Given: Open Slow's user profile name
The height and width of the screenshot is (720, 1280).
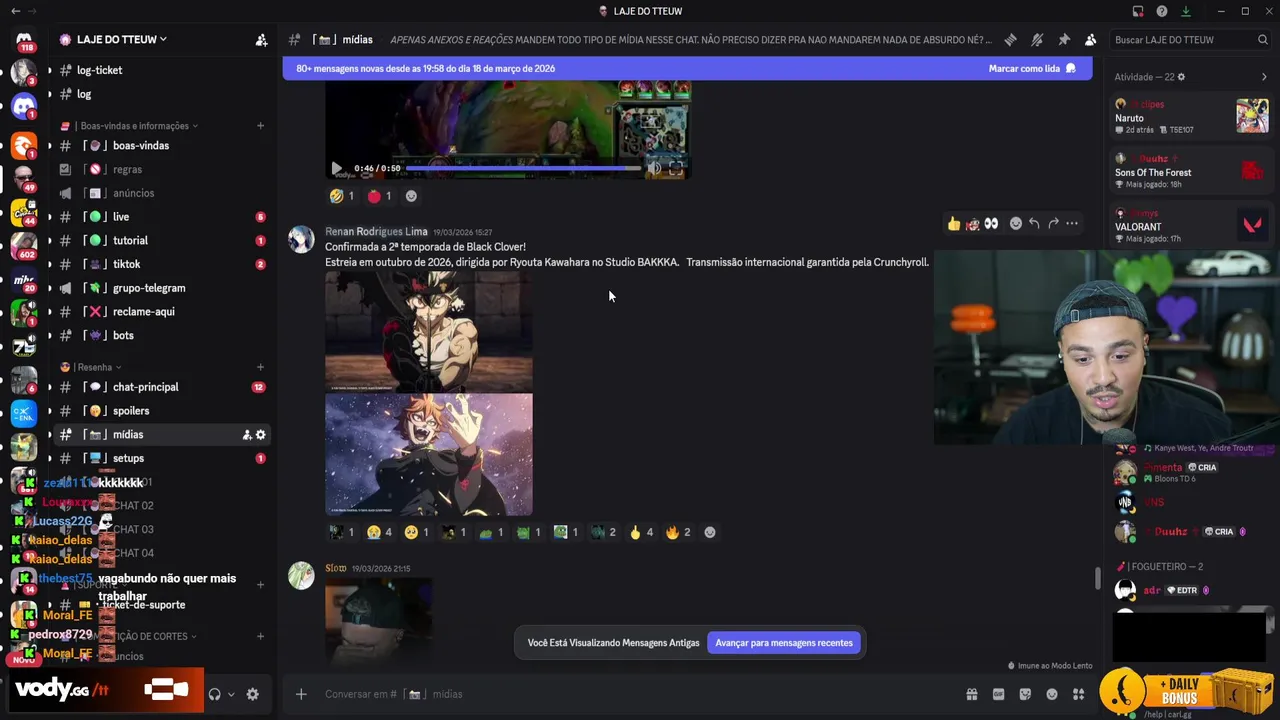Looking at the screenshot, I should [336, 568].
